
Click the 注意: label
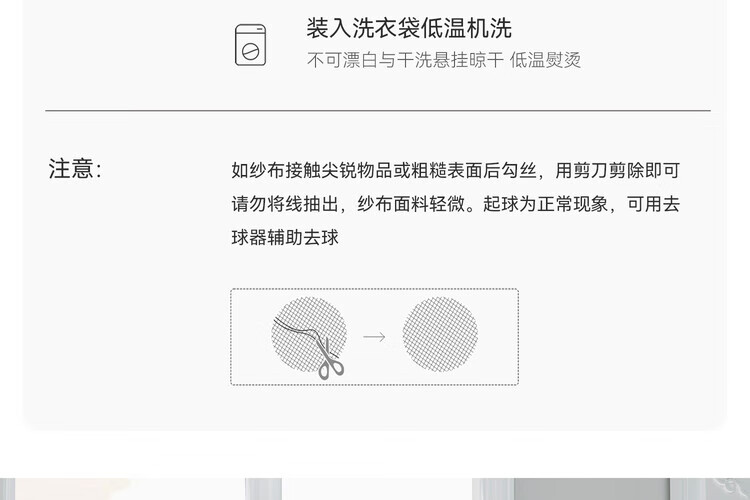point(75,169)
